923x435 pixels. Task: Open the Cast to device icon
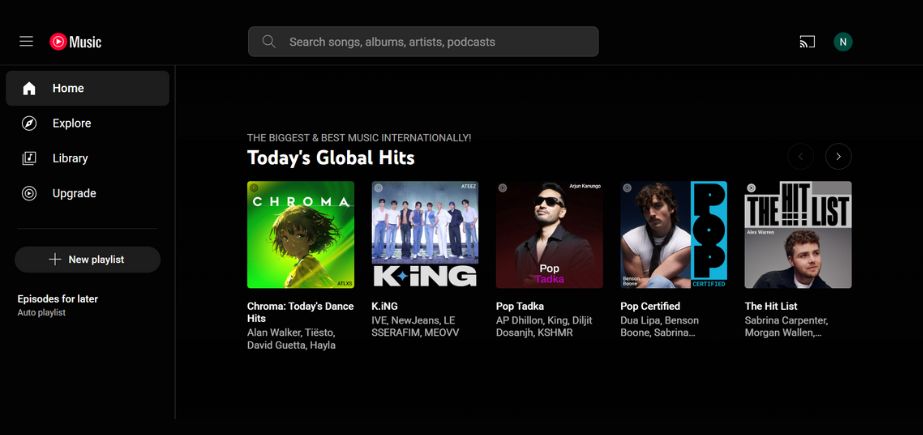point(807,42)
